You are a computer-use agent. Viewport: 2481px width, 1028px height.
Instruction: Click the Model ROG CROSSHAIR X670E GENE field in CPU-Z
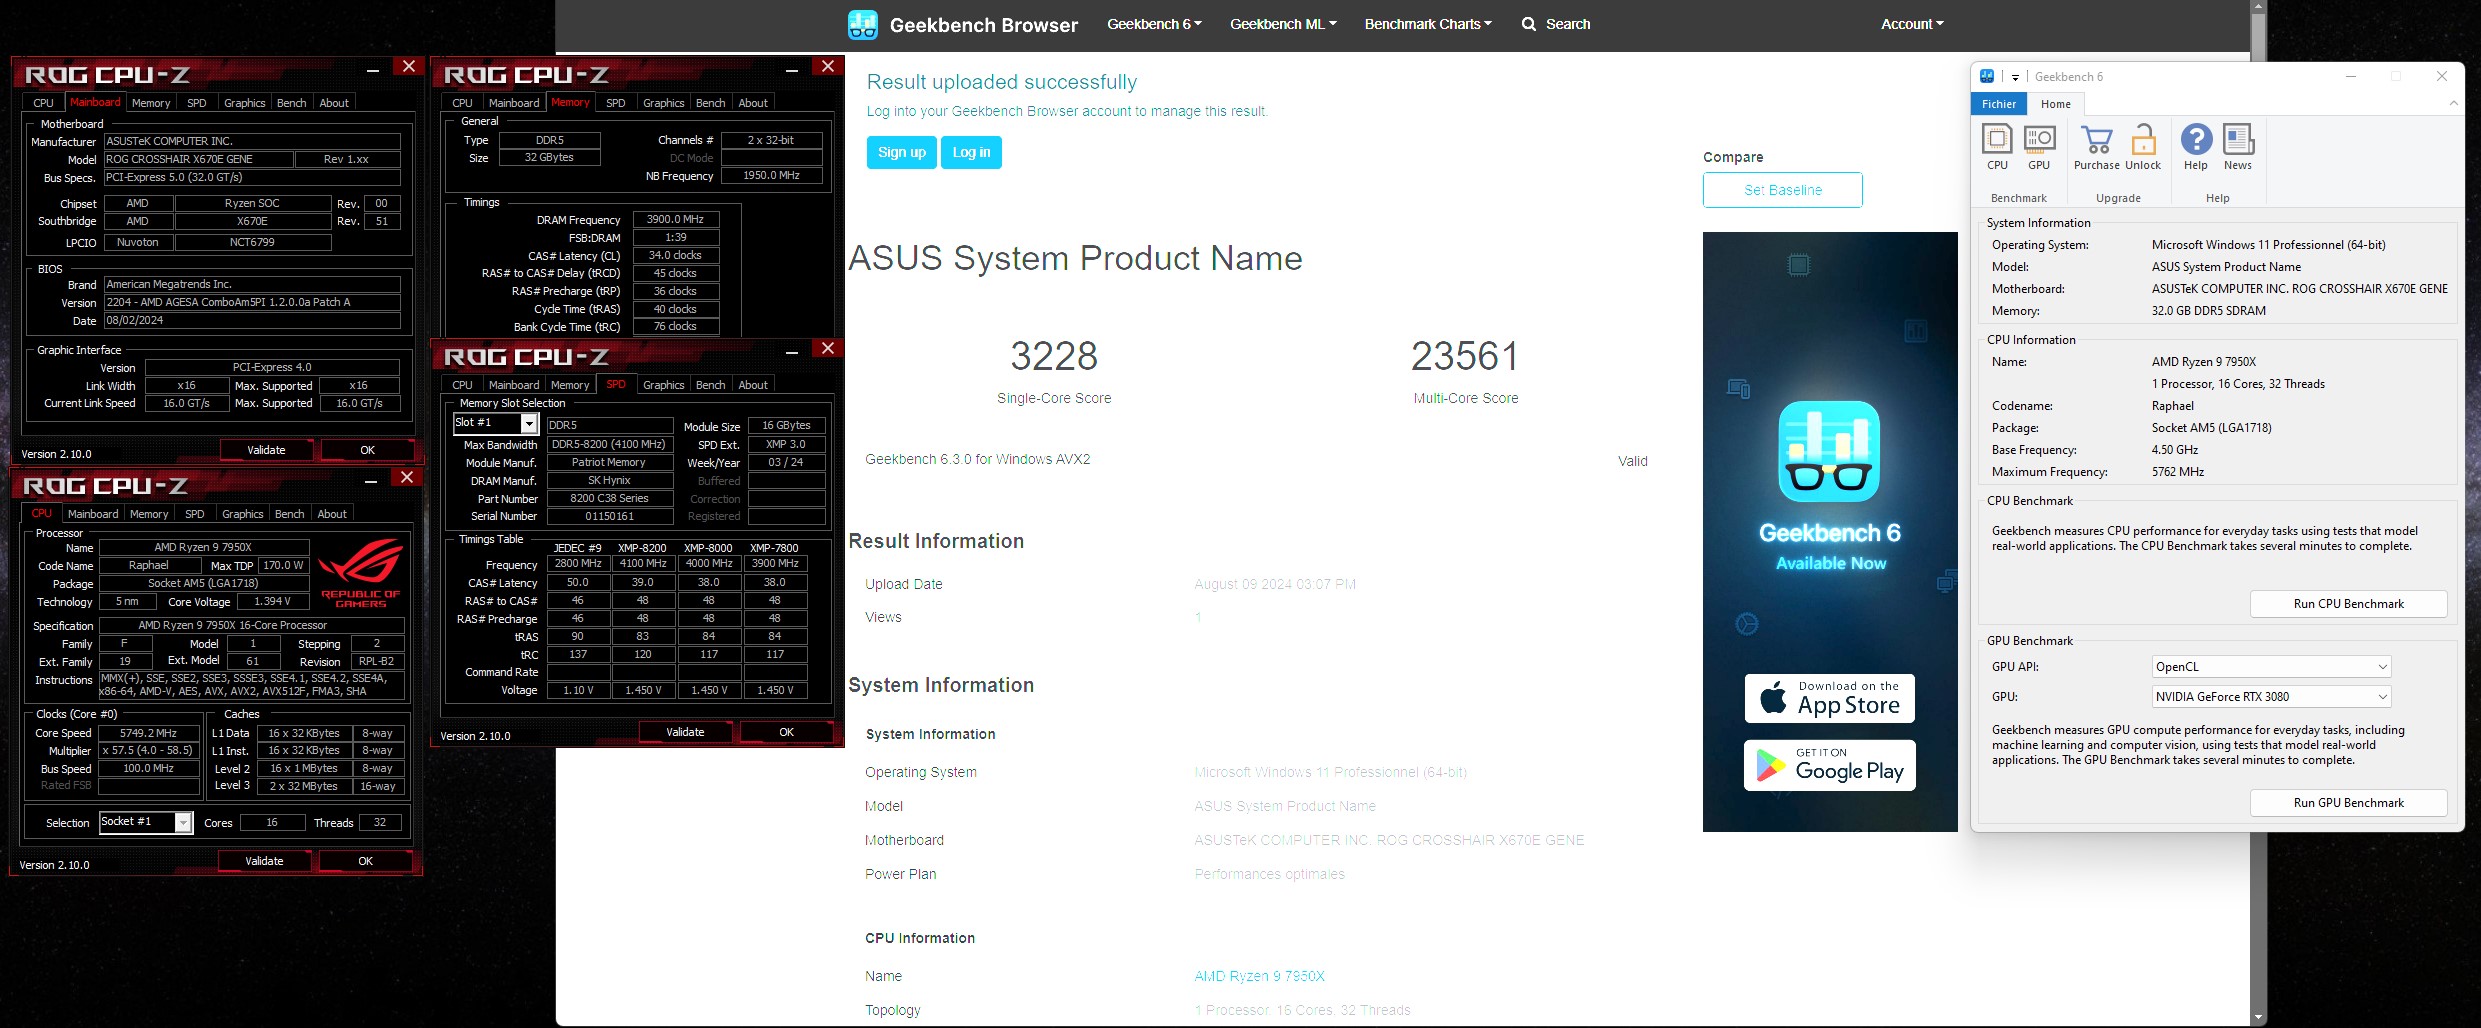[x=199, y=159]
